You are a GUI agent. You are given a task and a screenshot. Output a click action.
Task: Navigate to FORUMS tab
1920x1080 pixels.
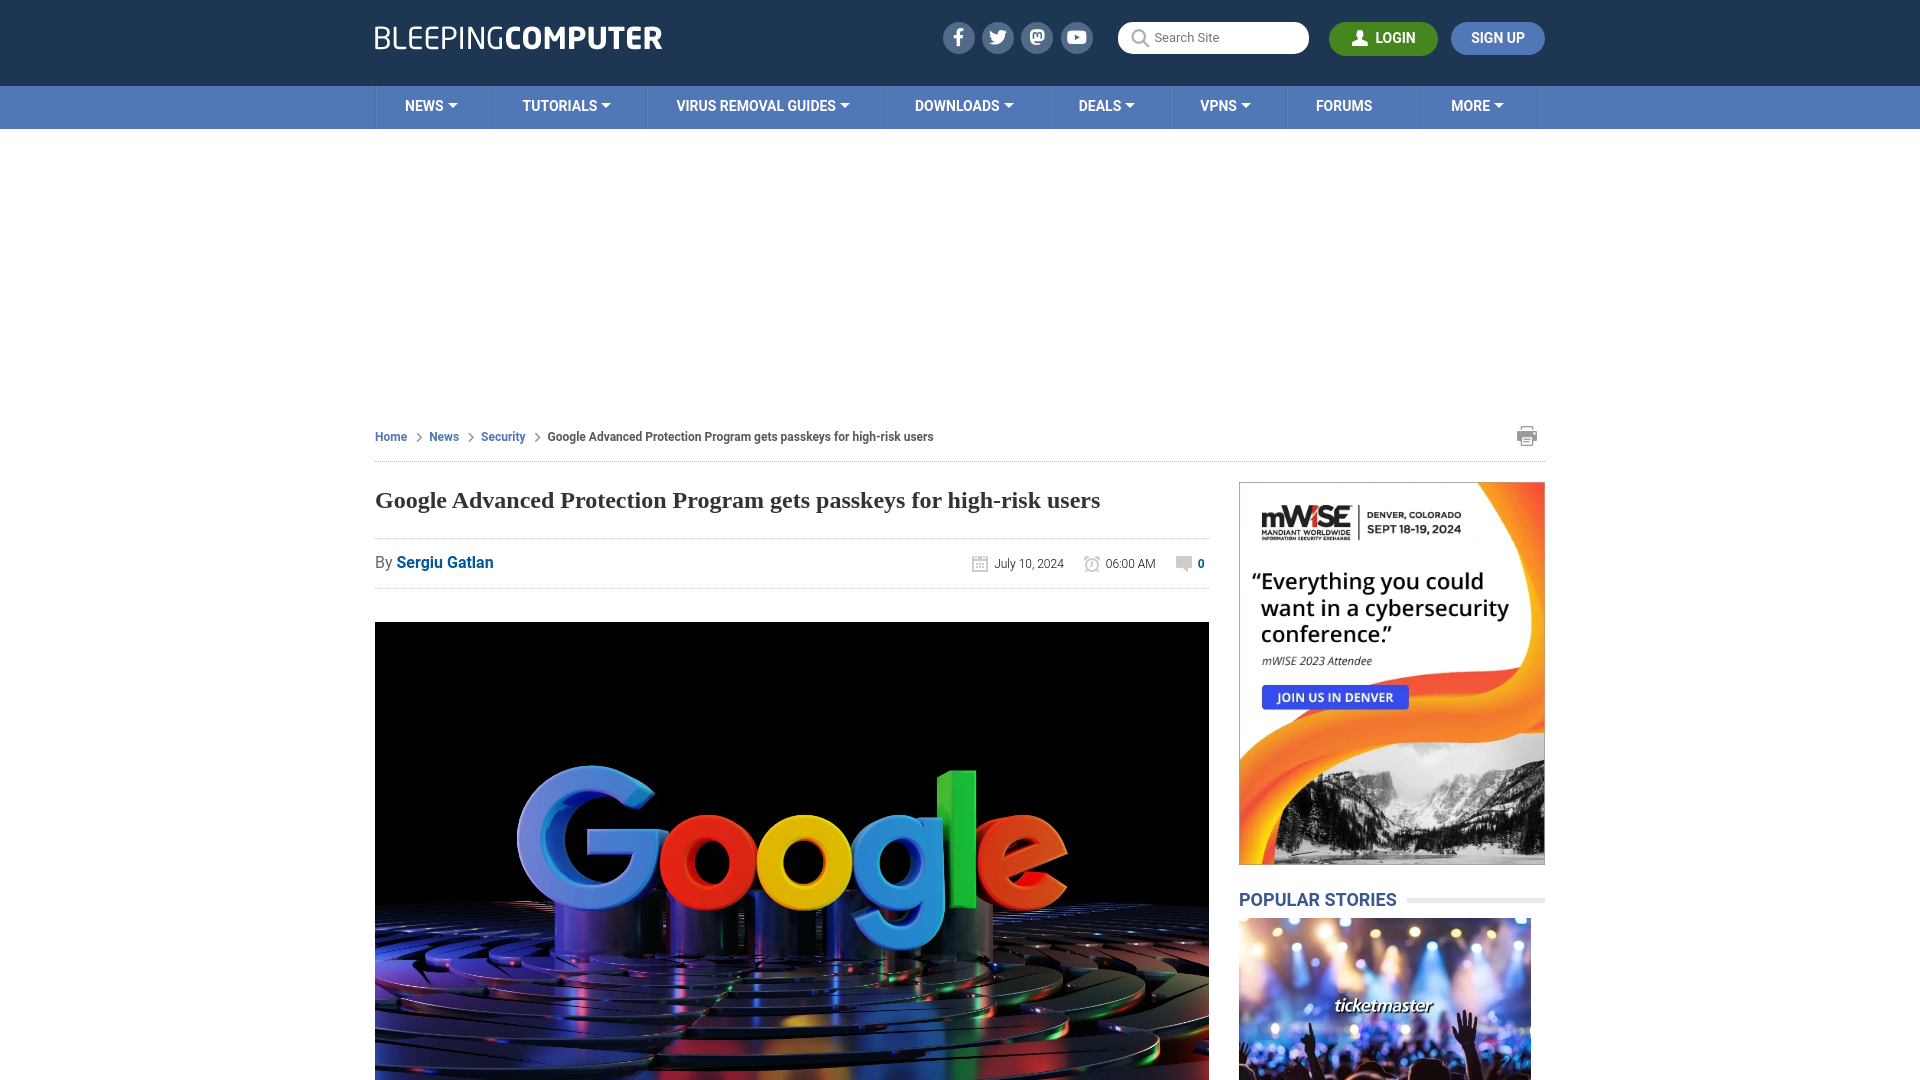[x=1344, y=105]
